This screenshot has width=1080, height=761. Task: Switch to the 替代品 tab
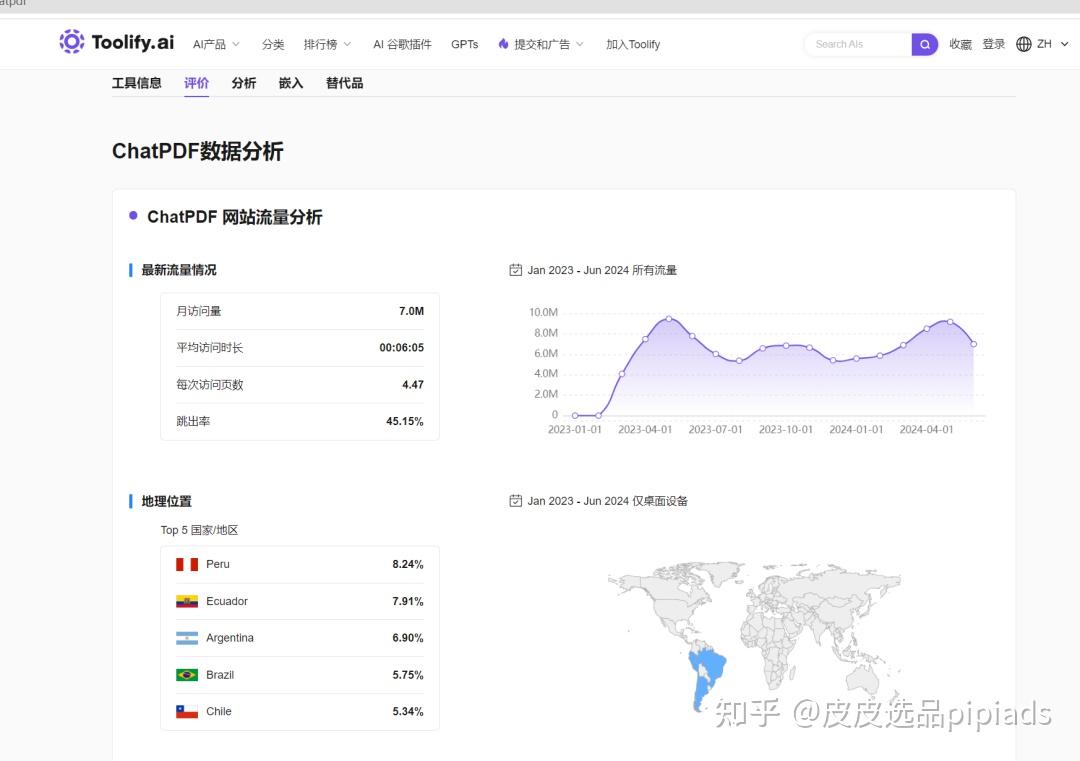pos(344,83)
